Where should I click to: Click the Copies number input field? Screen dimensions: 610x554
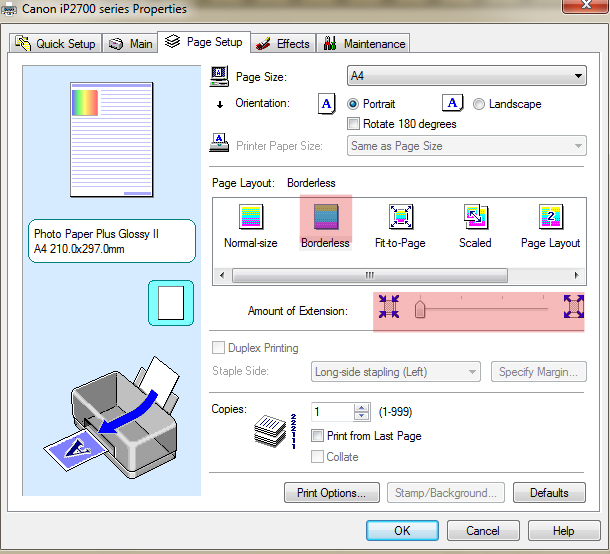coord(333,412)
